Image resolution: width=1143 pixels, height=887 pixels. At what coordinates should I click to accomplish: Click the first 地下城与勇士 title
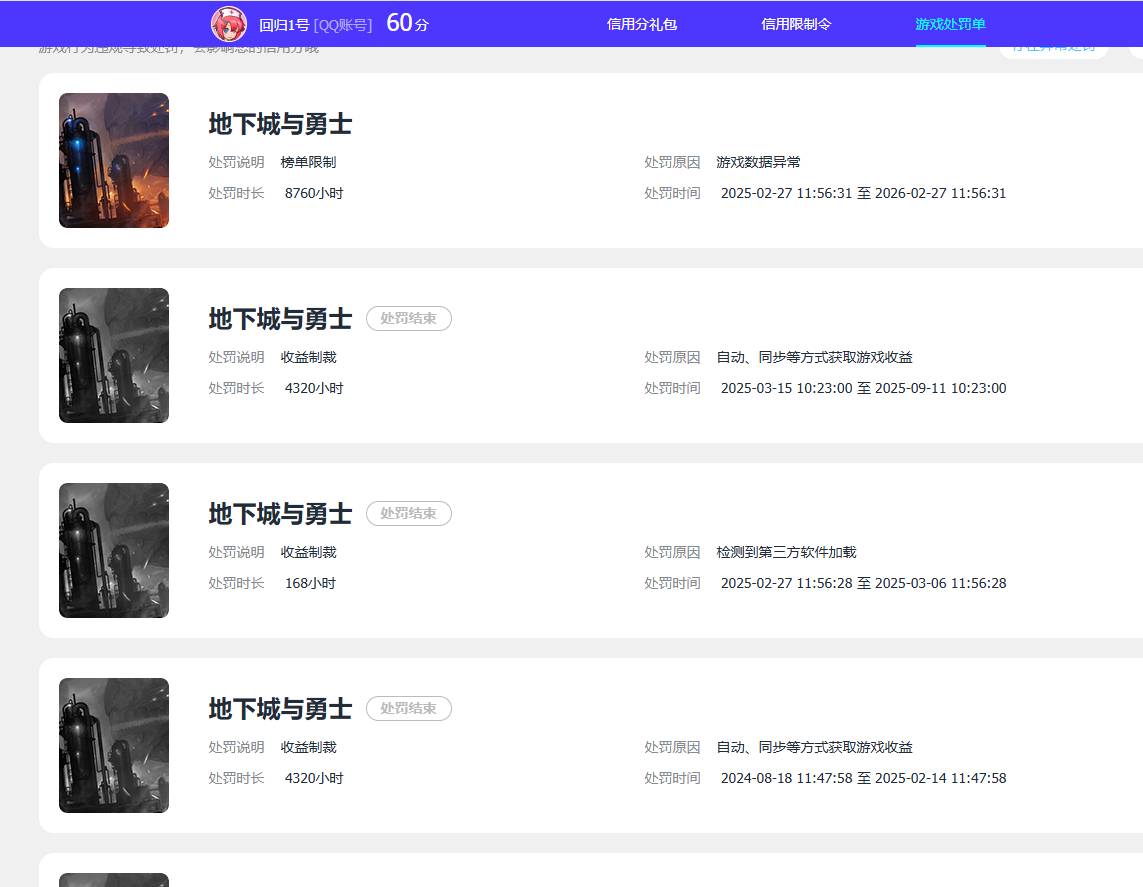click(279, 123)
